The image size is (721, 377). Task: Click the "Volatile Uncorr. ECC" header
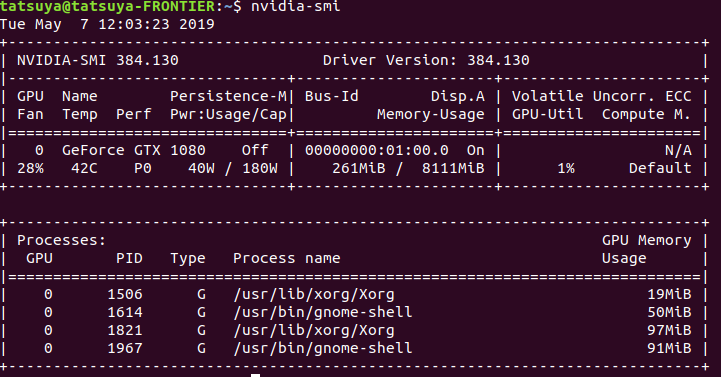601,96
